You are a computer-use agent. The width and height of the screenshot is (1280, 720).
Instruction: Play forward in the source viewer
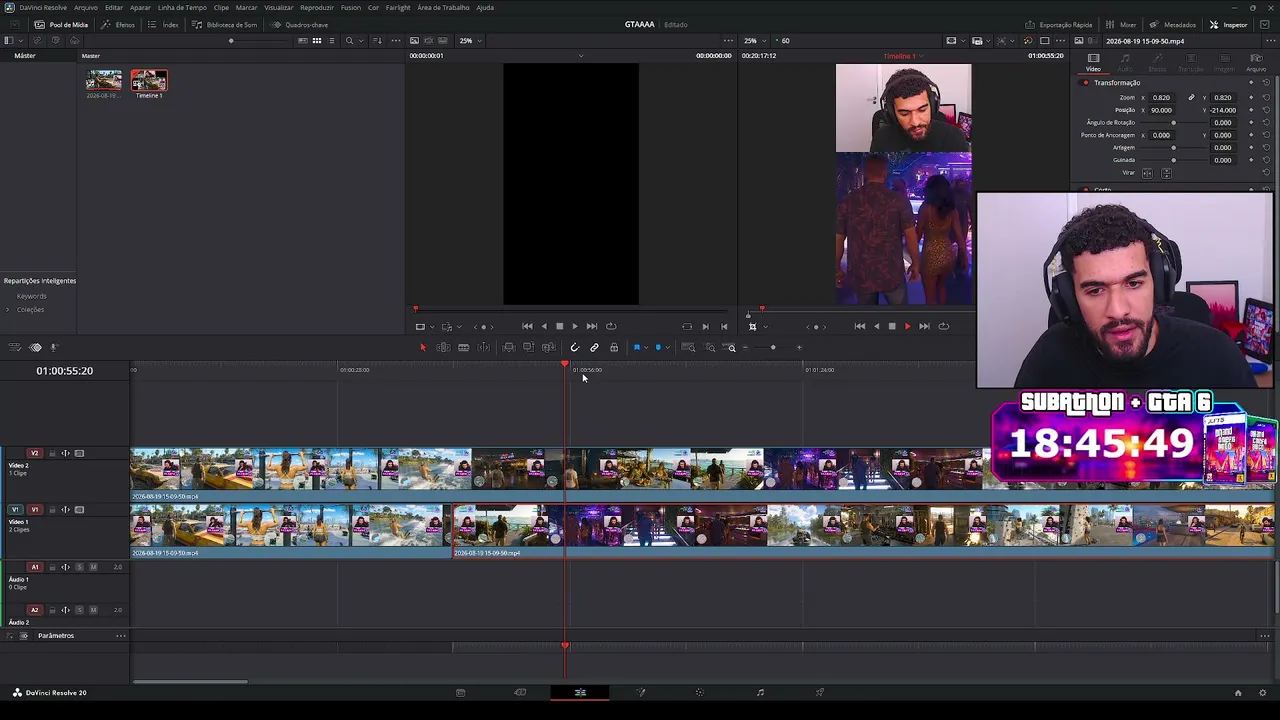tap(574, 326)
